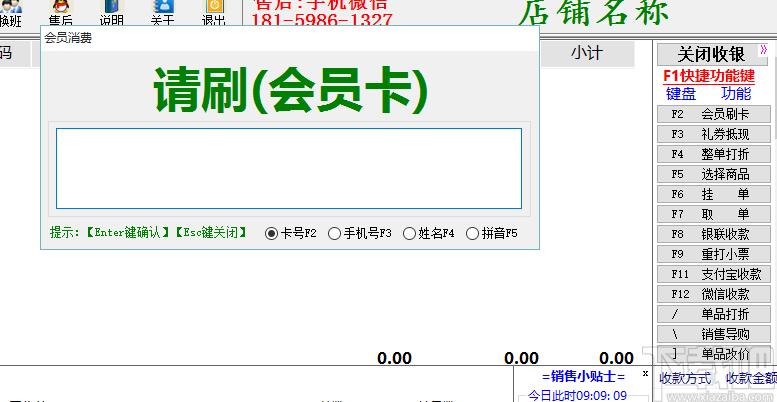Expand the side panel double-arrow
This screenshot has height=402, width=777.
764,49
